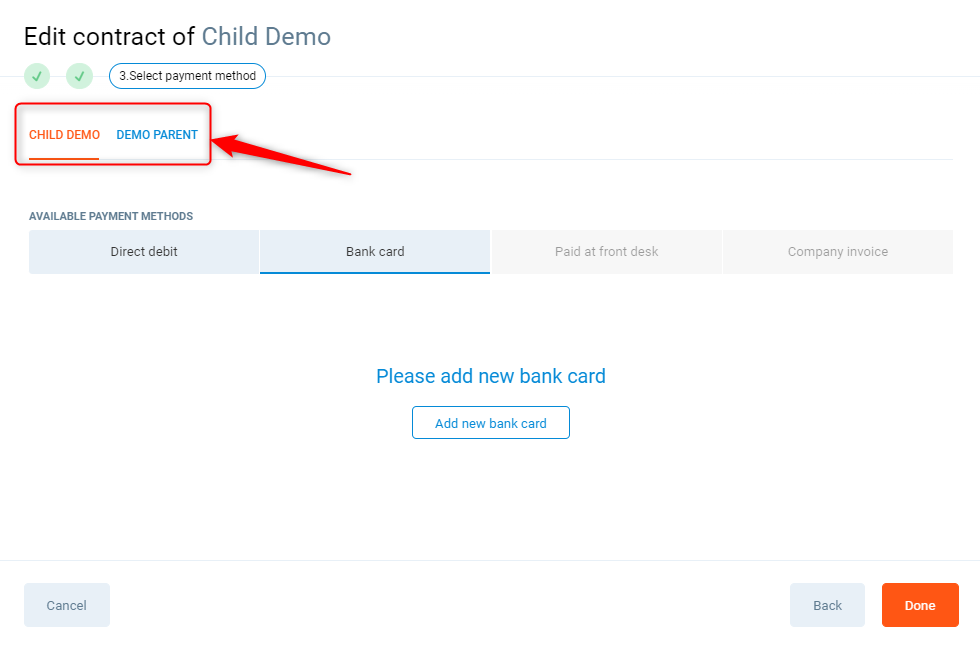Select the Bank card payment method

(375, 252)
